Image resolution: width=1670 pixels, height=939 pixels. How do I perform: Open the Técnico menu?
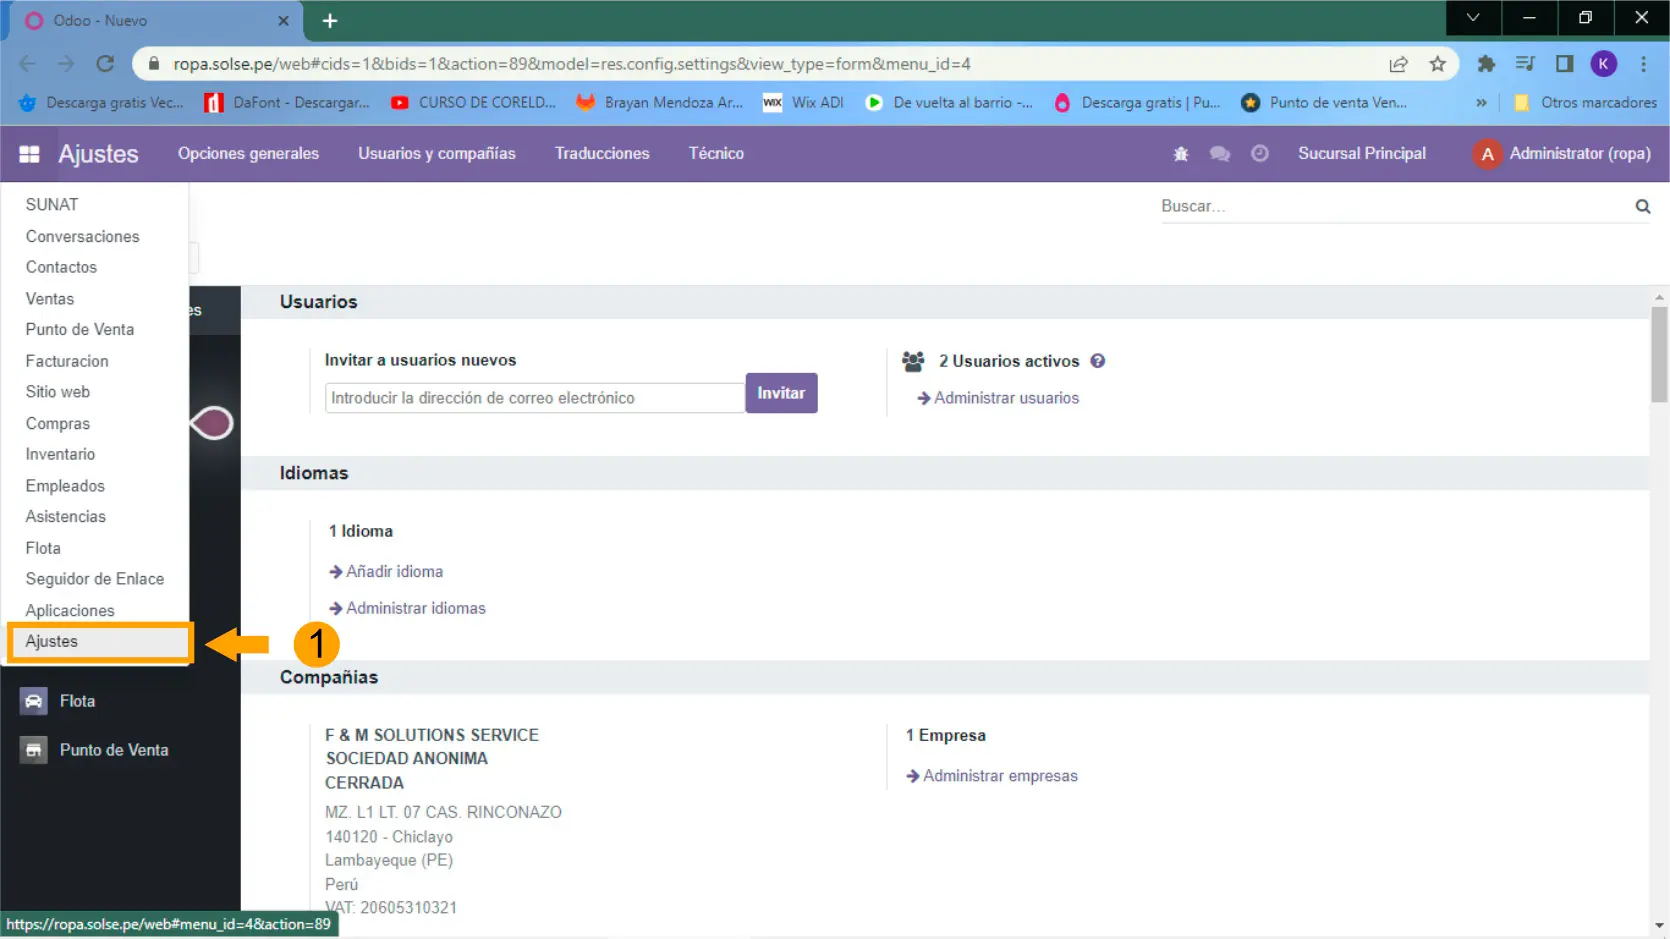[x=715, y=154]
